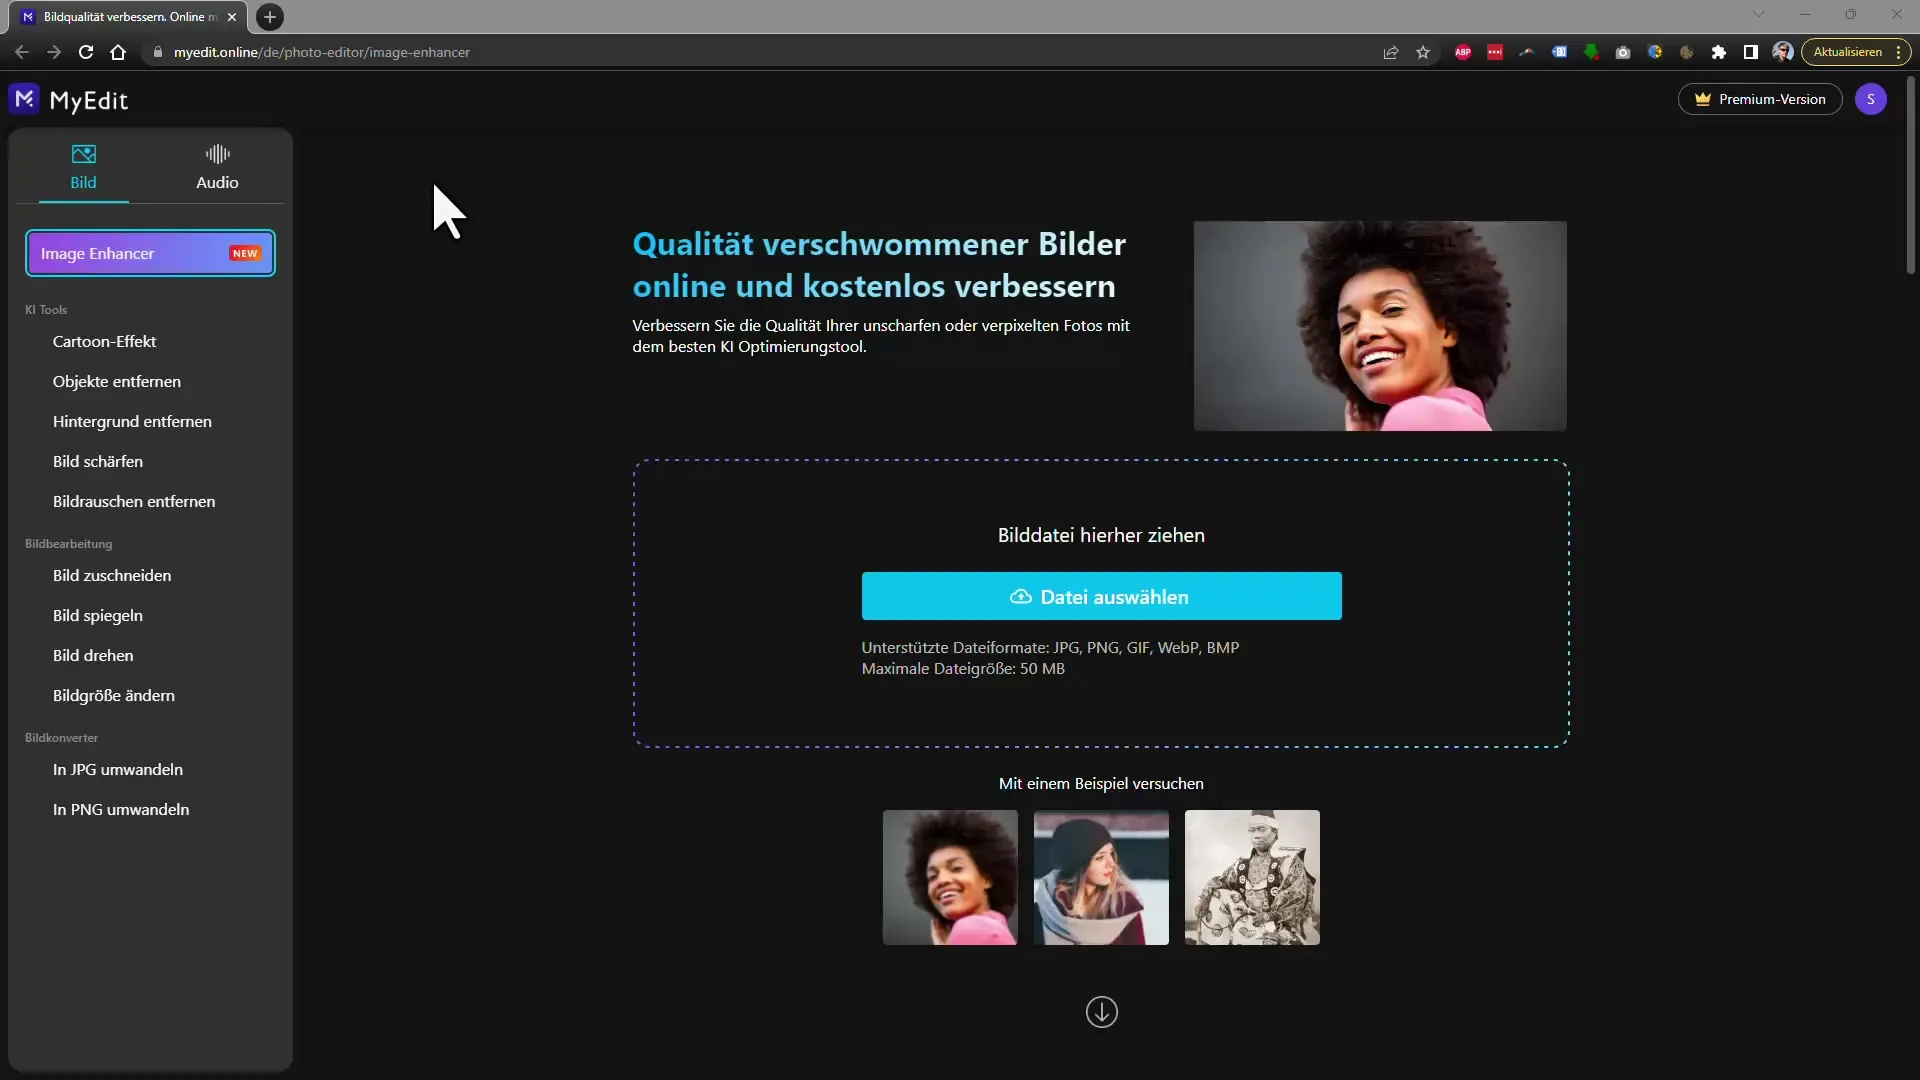Click the third example vintage photo thumbnail
The width and height of the screenshot is (1920, 1080).
click(x=1253, y=878)
